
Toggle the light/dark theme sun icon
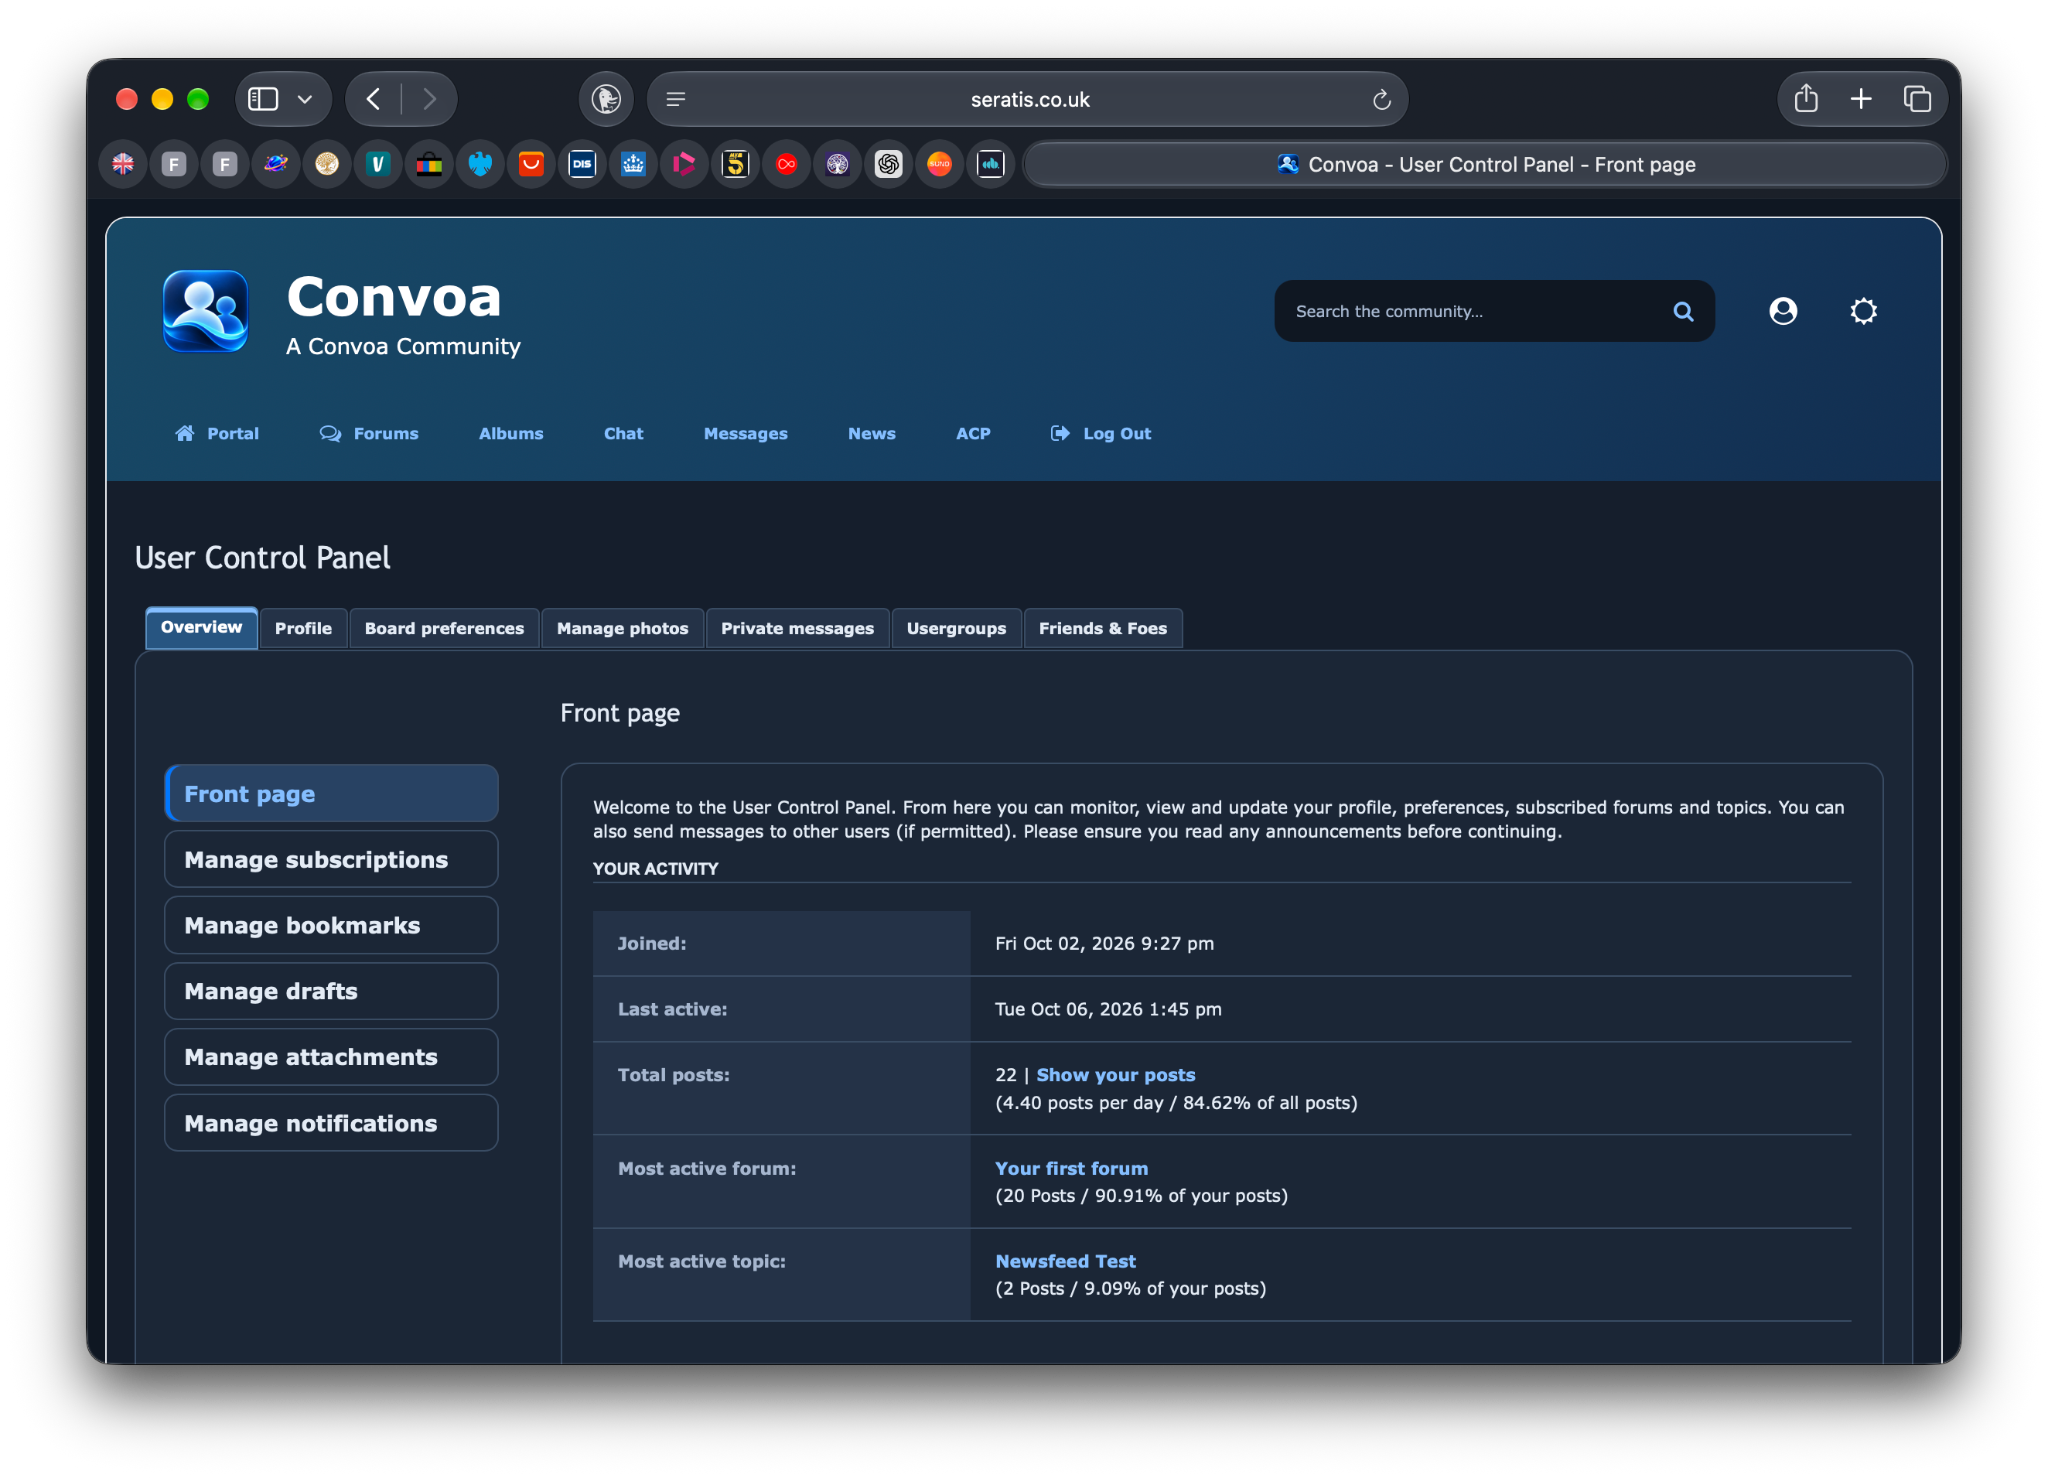tap(1863, 312)
